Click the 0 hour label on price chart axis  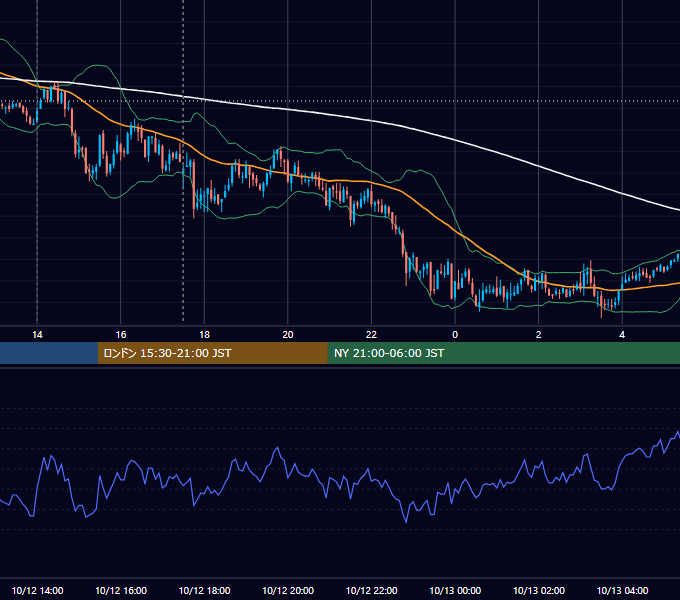(x=455, y=335)
